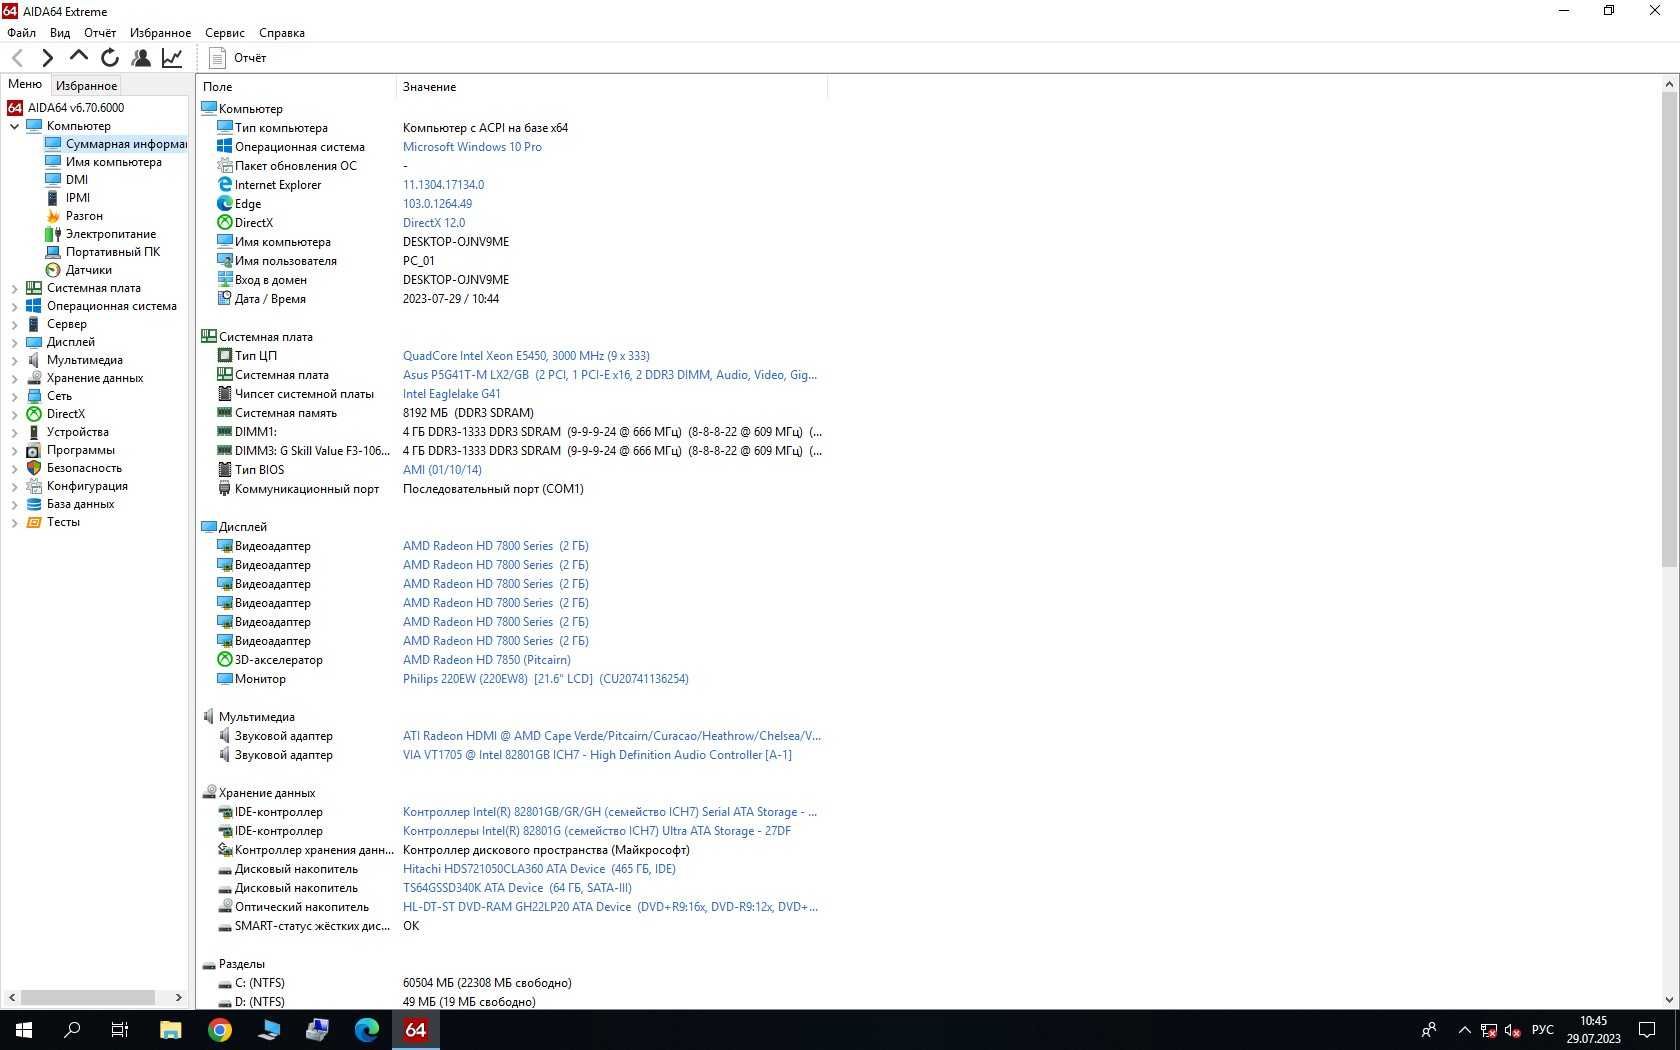Select Устройства in the left tree

(78, 432)
